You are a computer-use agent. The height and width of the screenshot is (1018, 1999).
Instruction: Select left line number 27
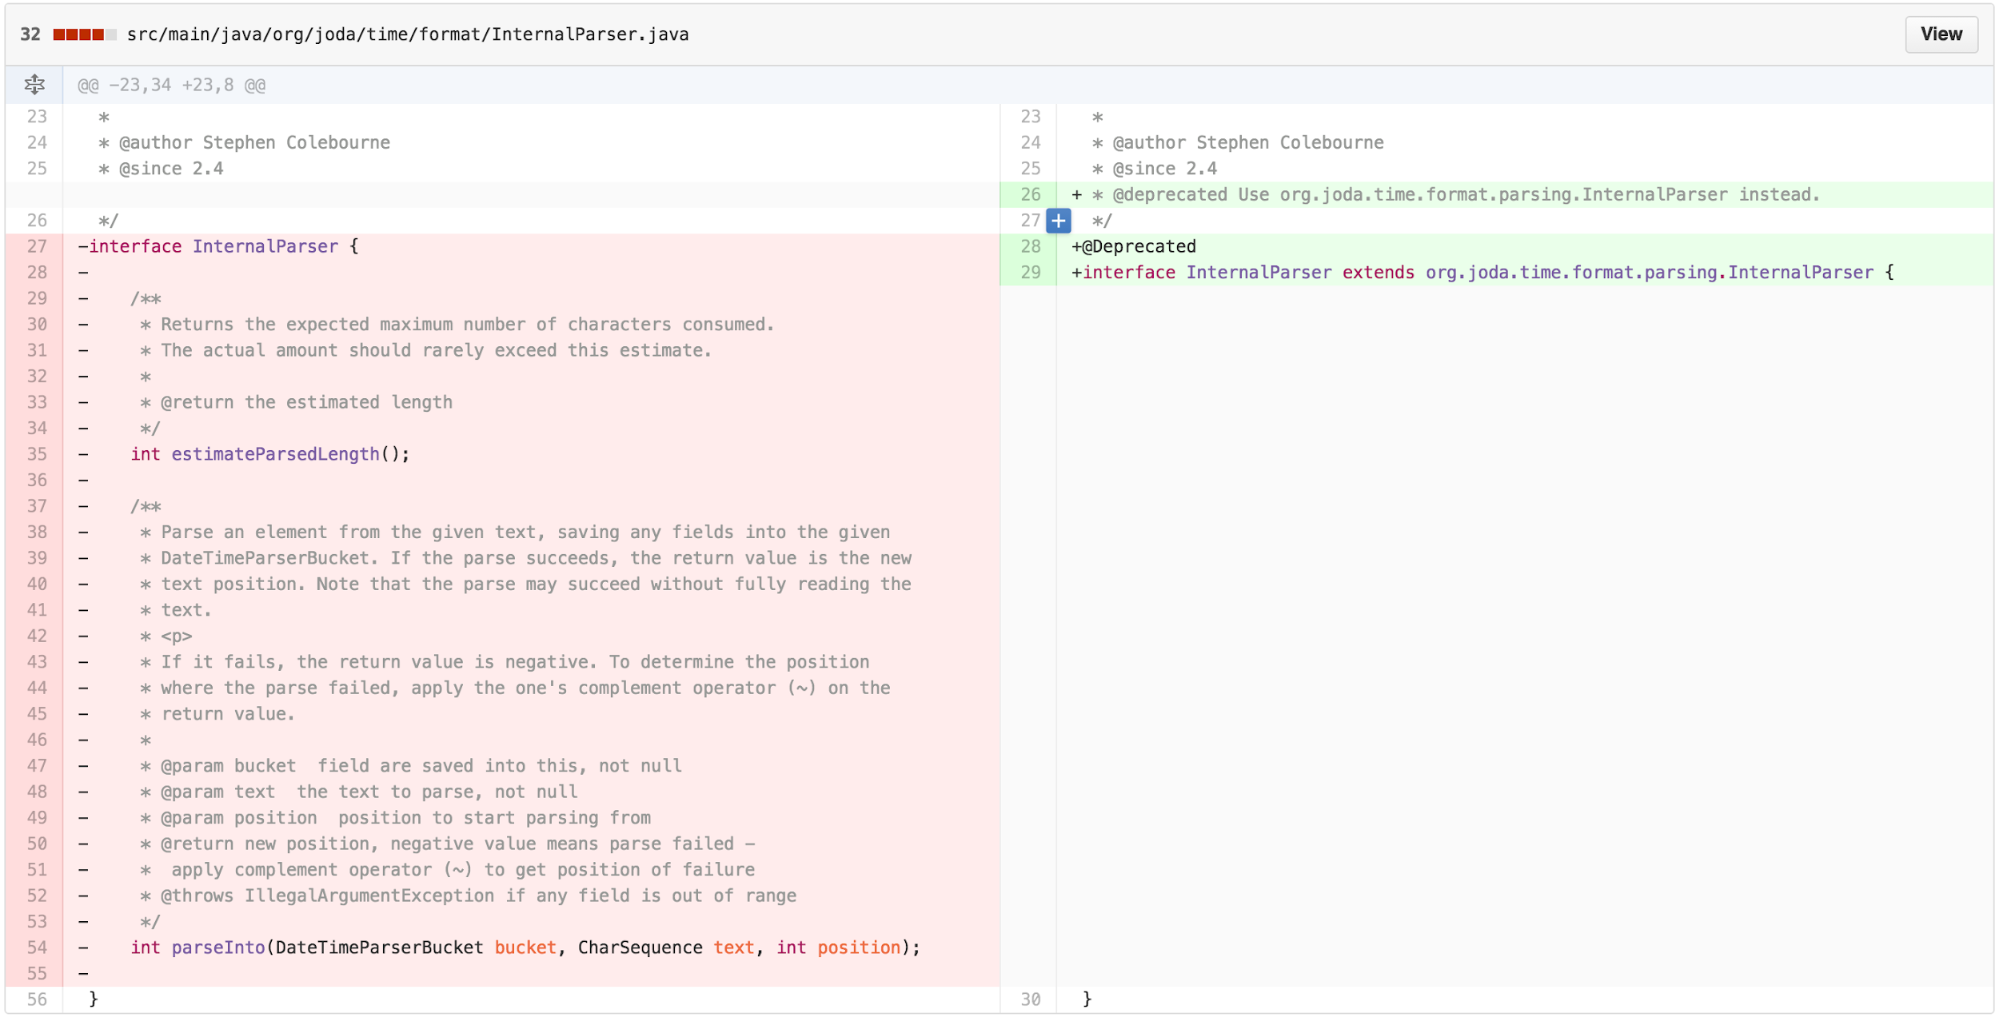(x=35, y=247)
